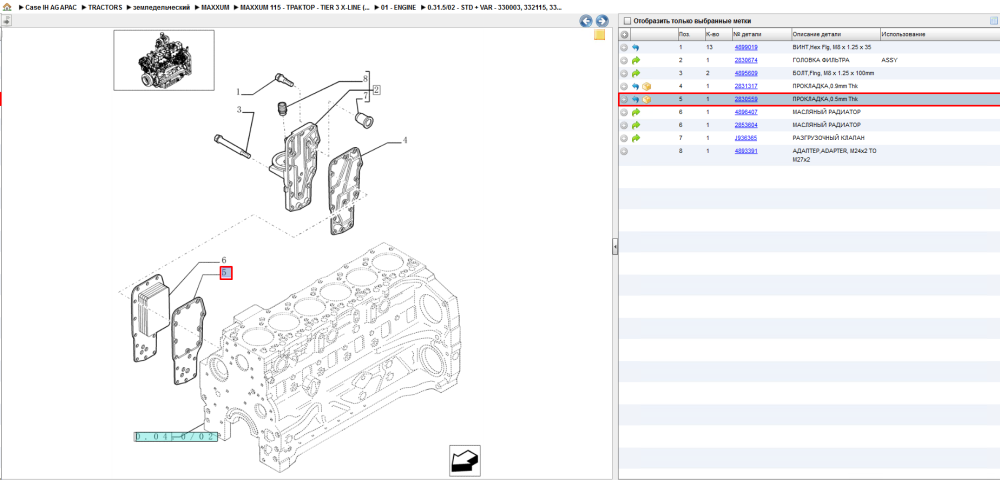Screen dimensions: 1000x480
Task: Click the 'Использование' column header
Action: pyautogui.click(x=939, y=34)
